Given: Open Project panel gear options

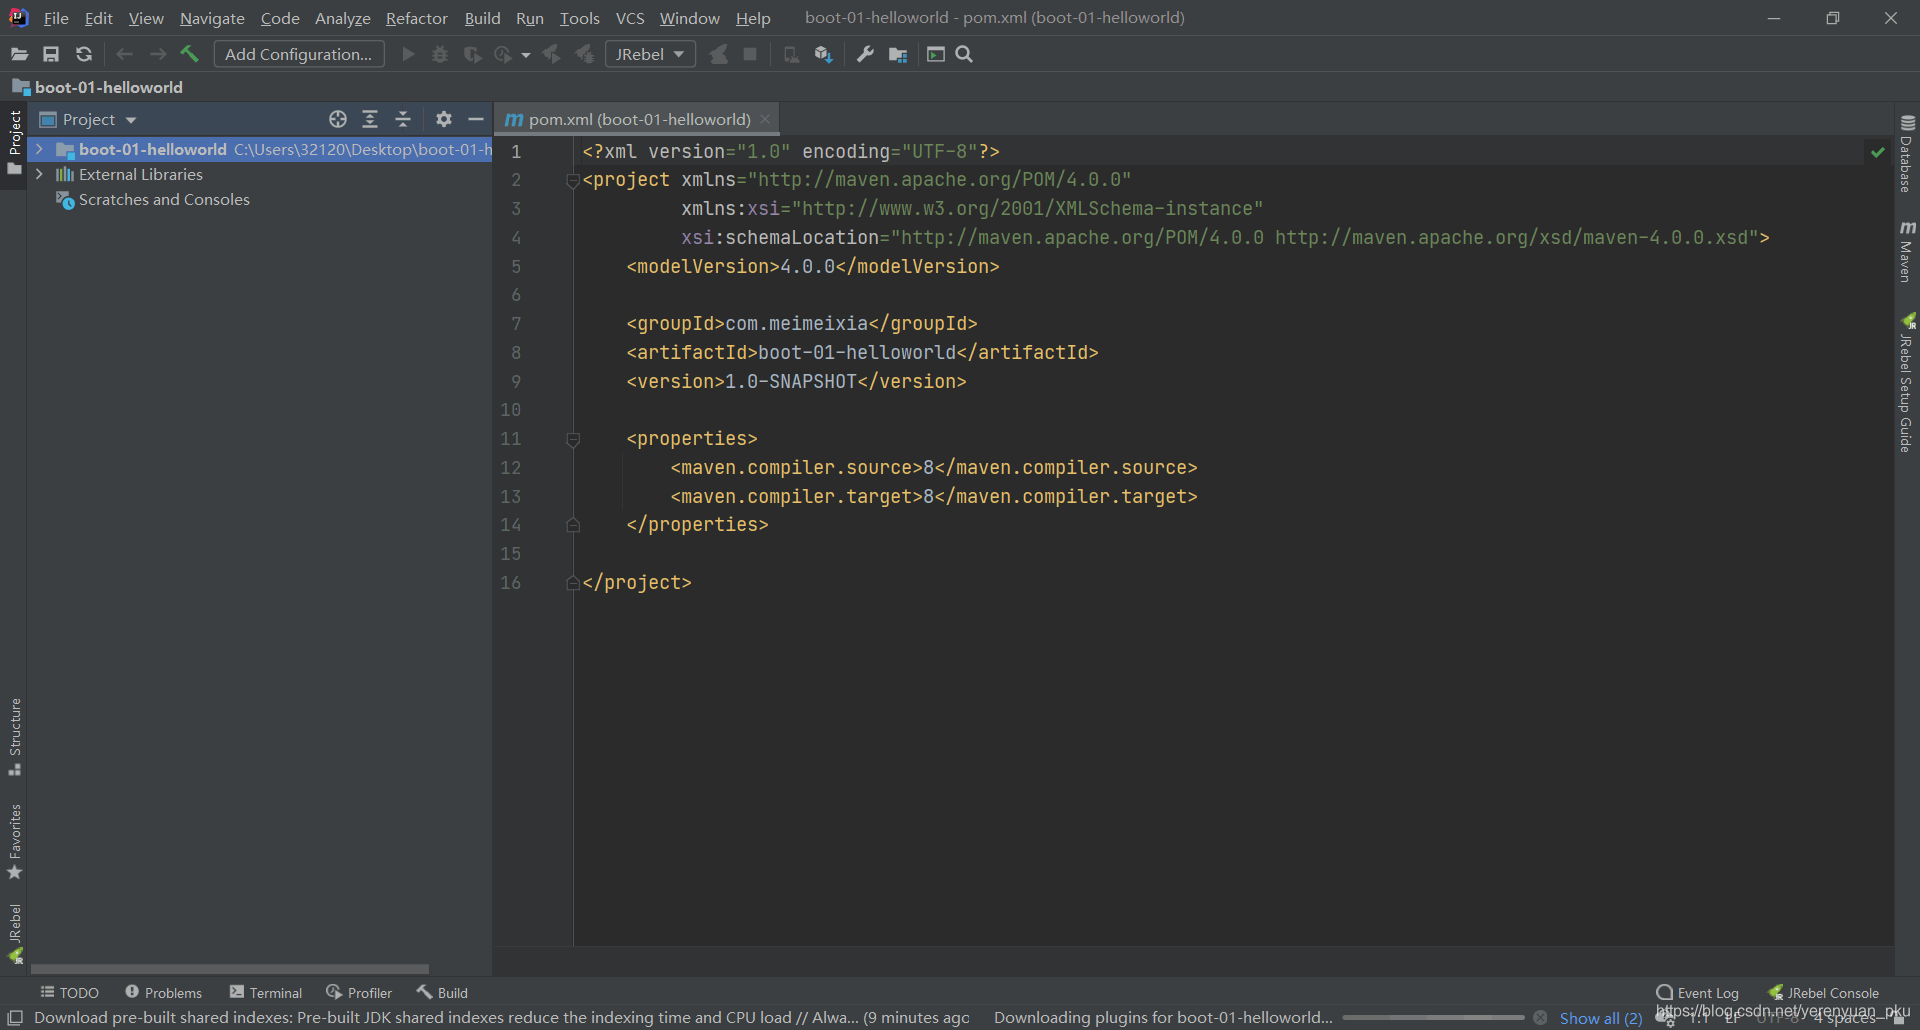Looking at the screenshot, I should [444, 119].
